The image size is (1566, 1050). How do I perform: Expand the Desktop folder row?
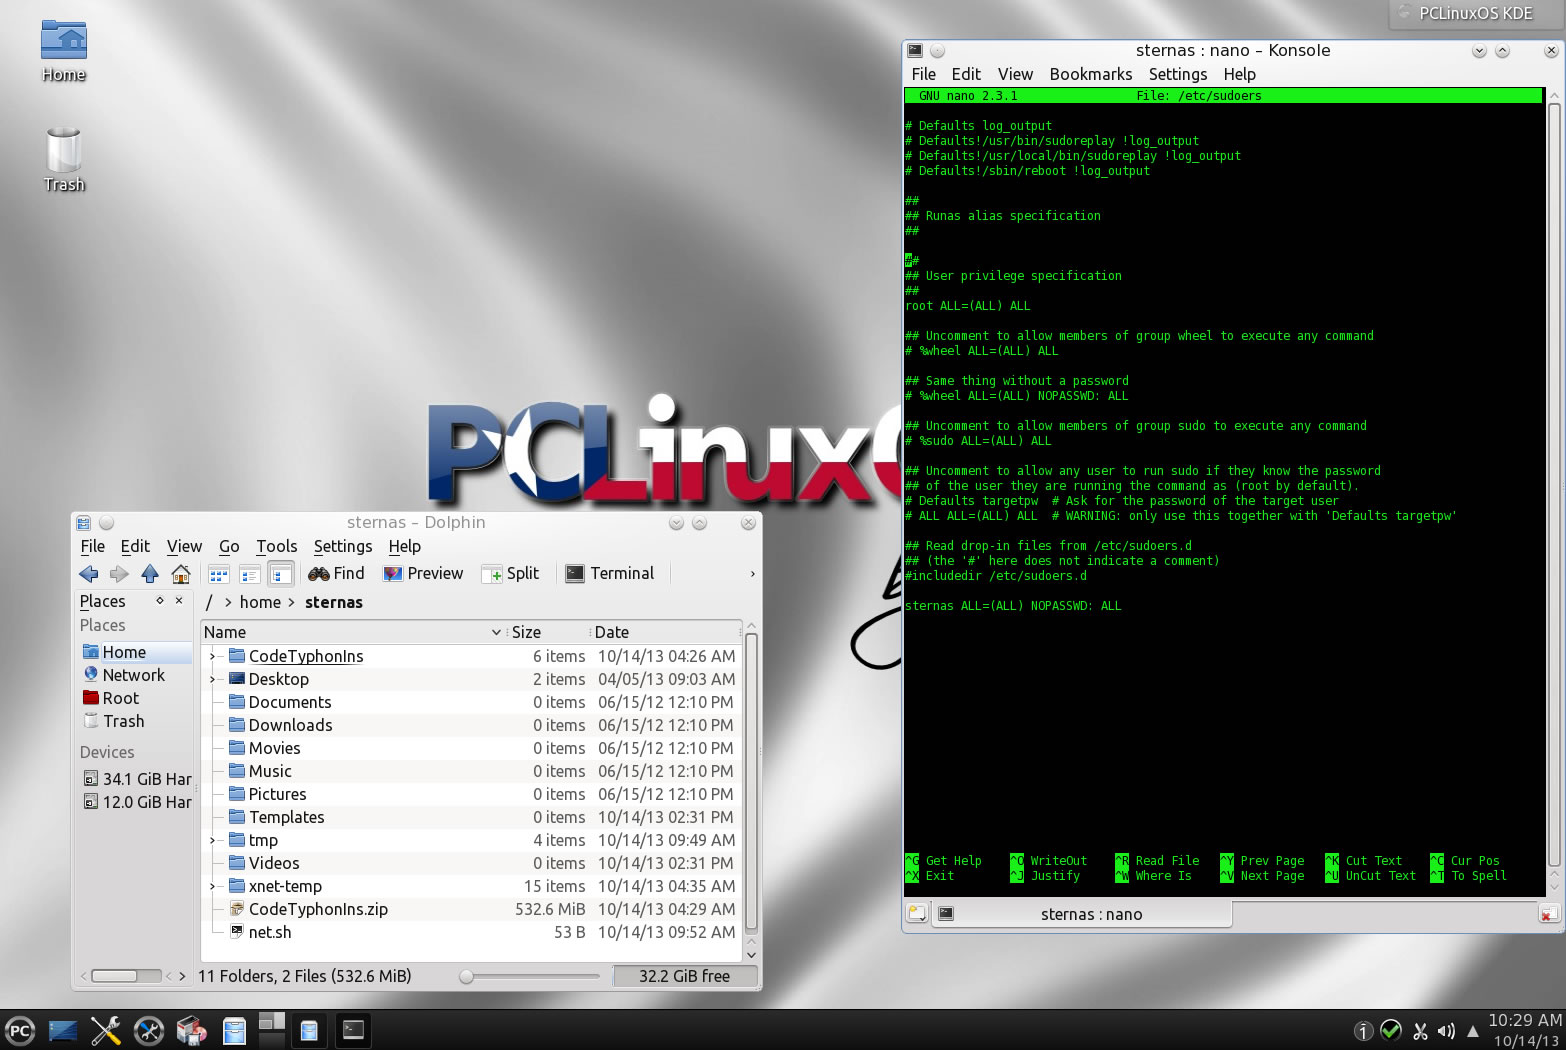pyautogui.click(x=212, y=679)
